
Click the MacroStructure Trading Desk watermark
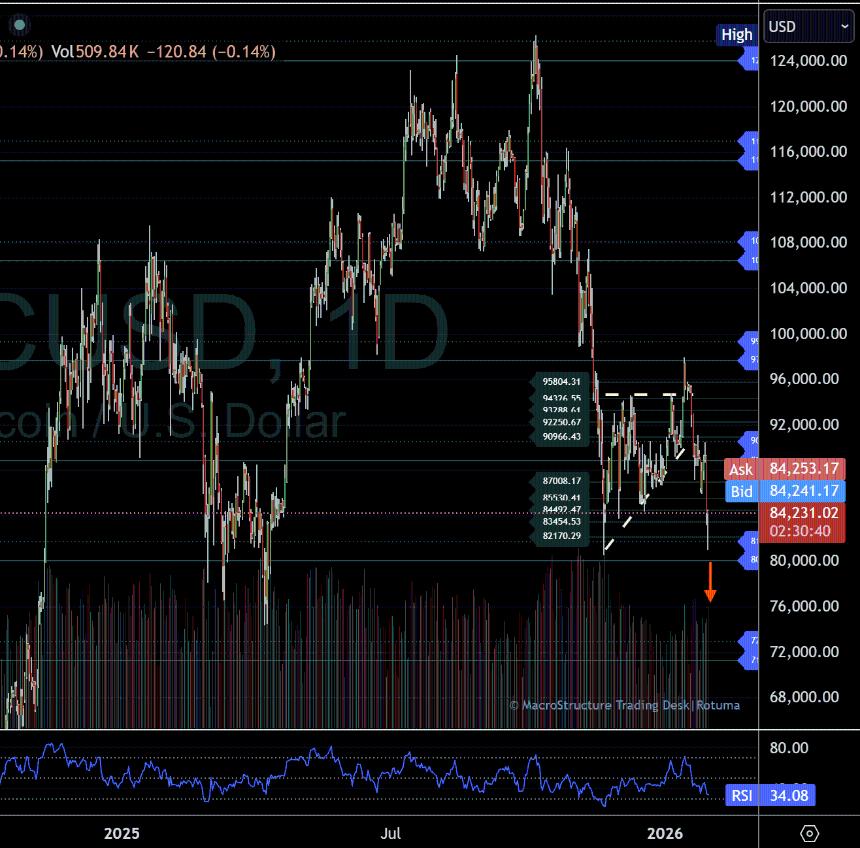pos(625,705)
